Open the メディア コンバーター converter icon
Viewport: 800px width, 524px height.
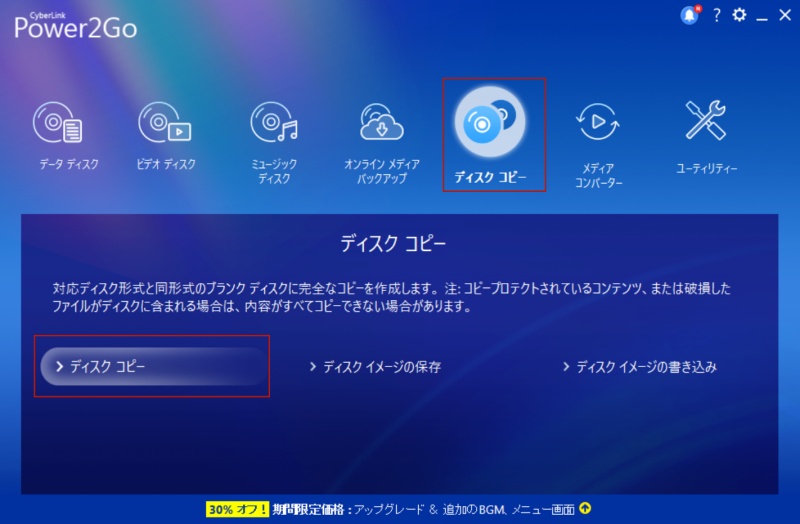pos(597,121)
